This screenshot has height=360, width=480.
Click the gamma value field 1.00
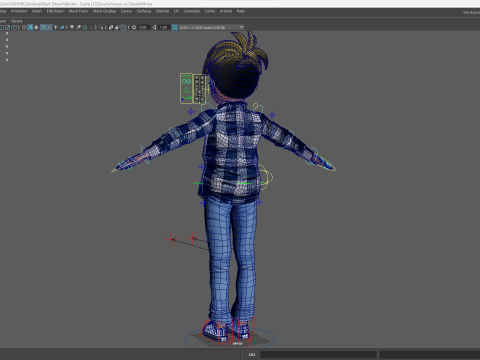pyautogui.click(x=163, y=27)
